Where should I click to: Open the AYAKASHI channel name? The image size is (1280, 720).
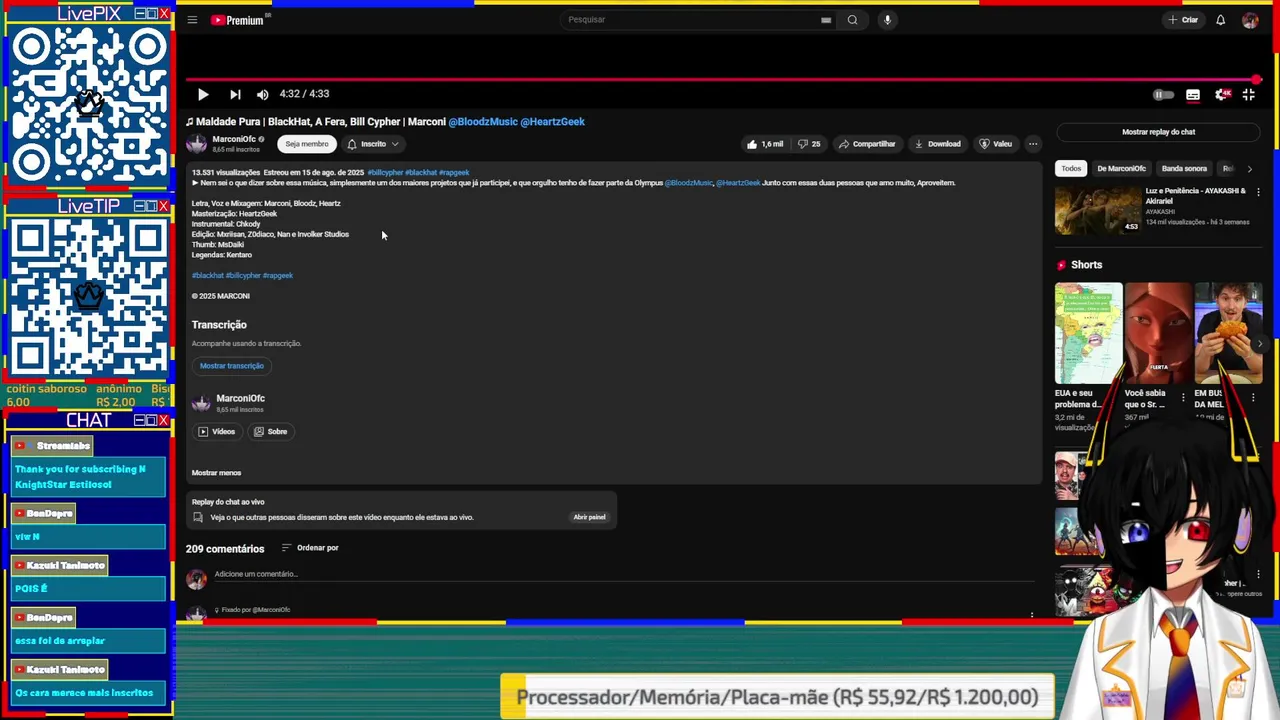point(1160,212)
